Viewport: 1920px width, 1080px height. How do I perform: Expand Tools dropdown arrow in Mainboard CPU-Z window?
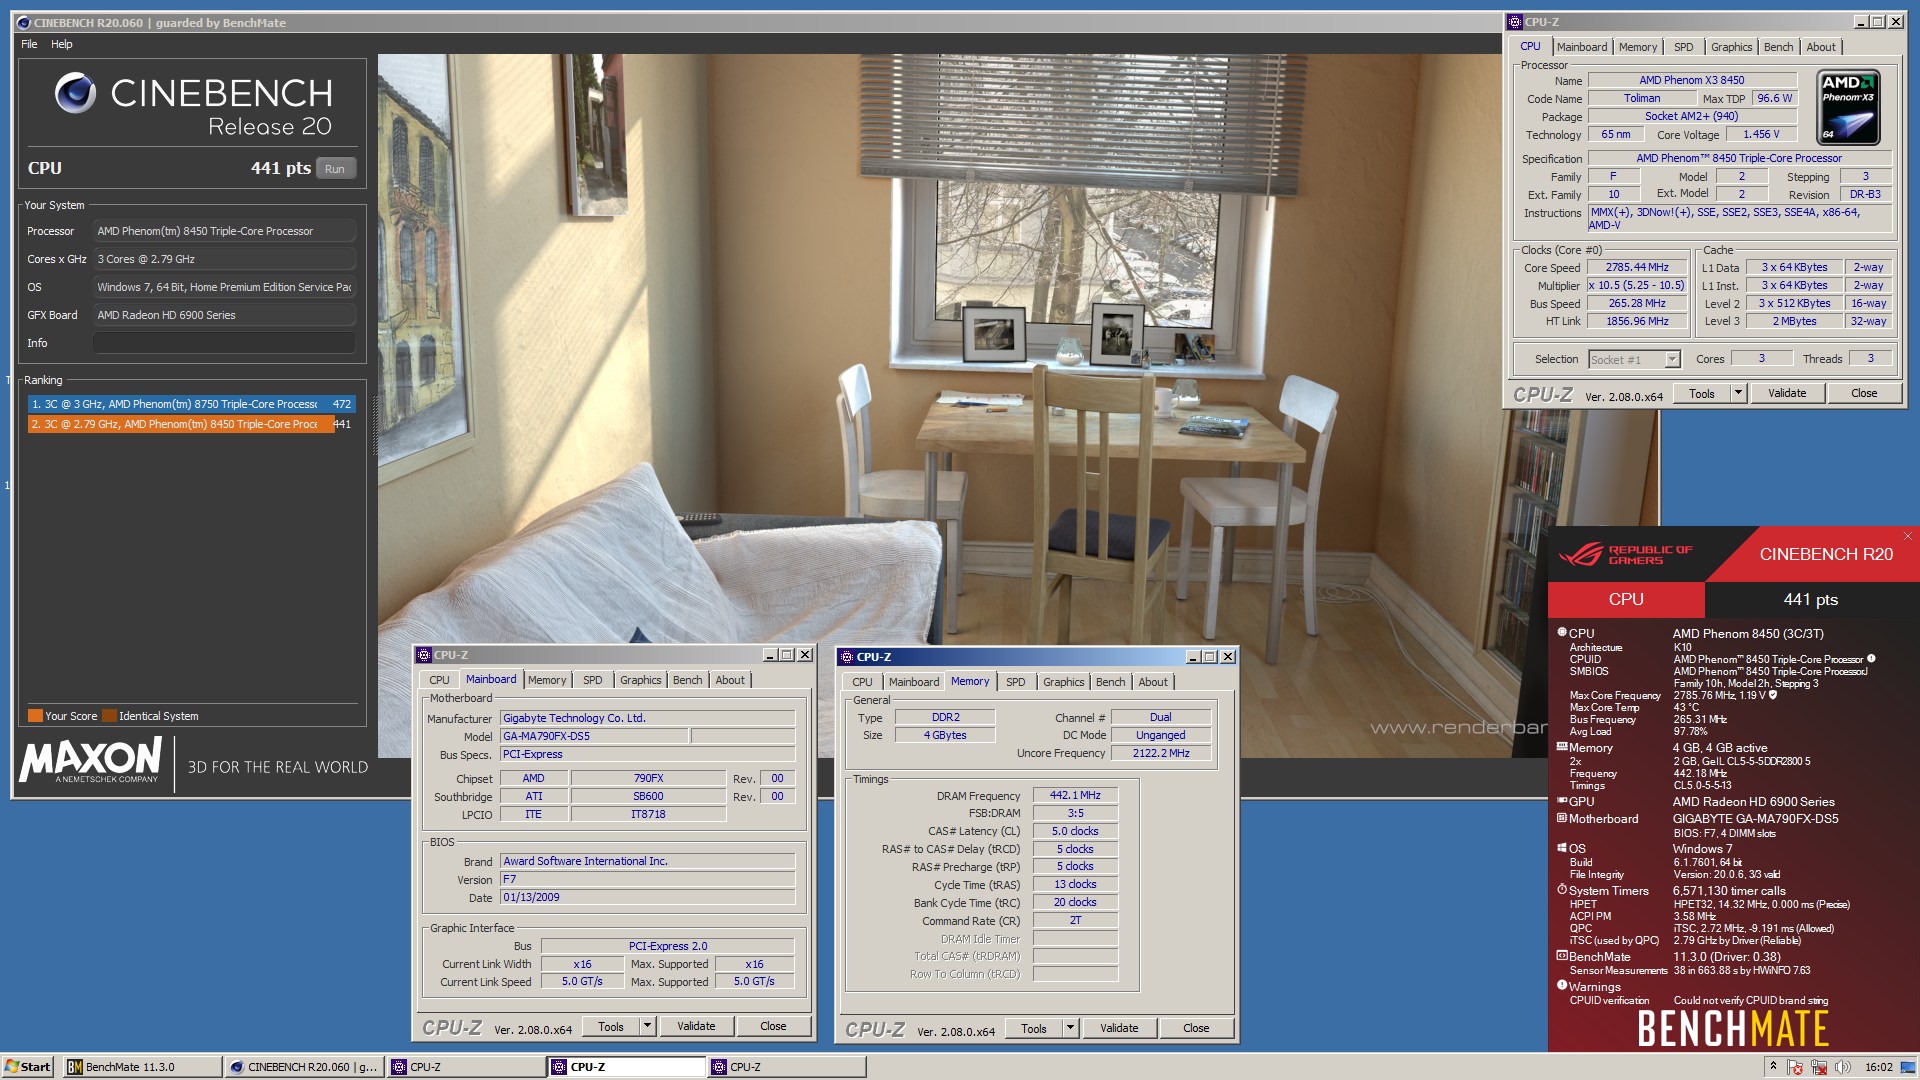pos(647,1026)
